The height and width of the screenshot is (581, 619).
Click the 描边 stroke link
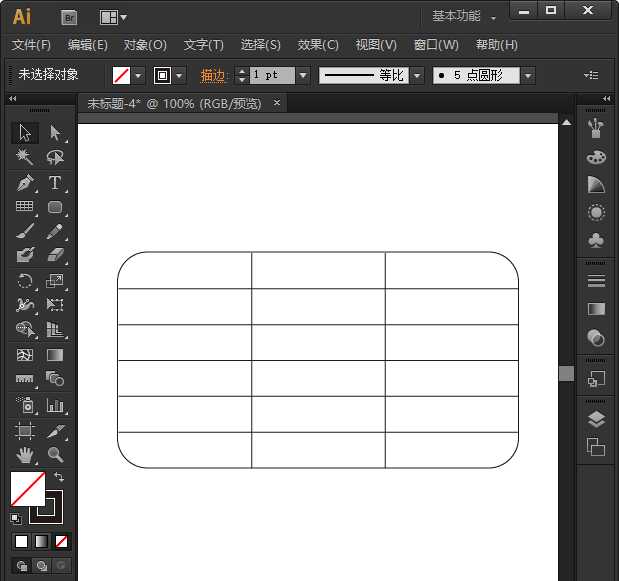tap(213, 76)
